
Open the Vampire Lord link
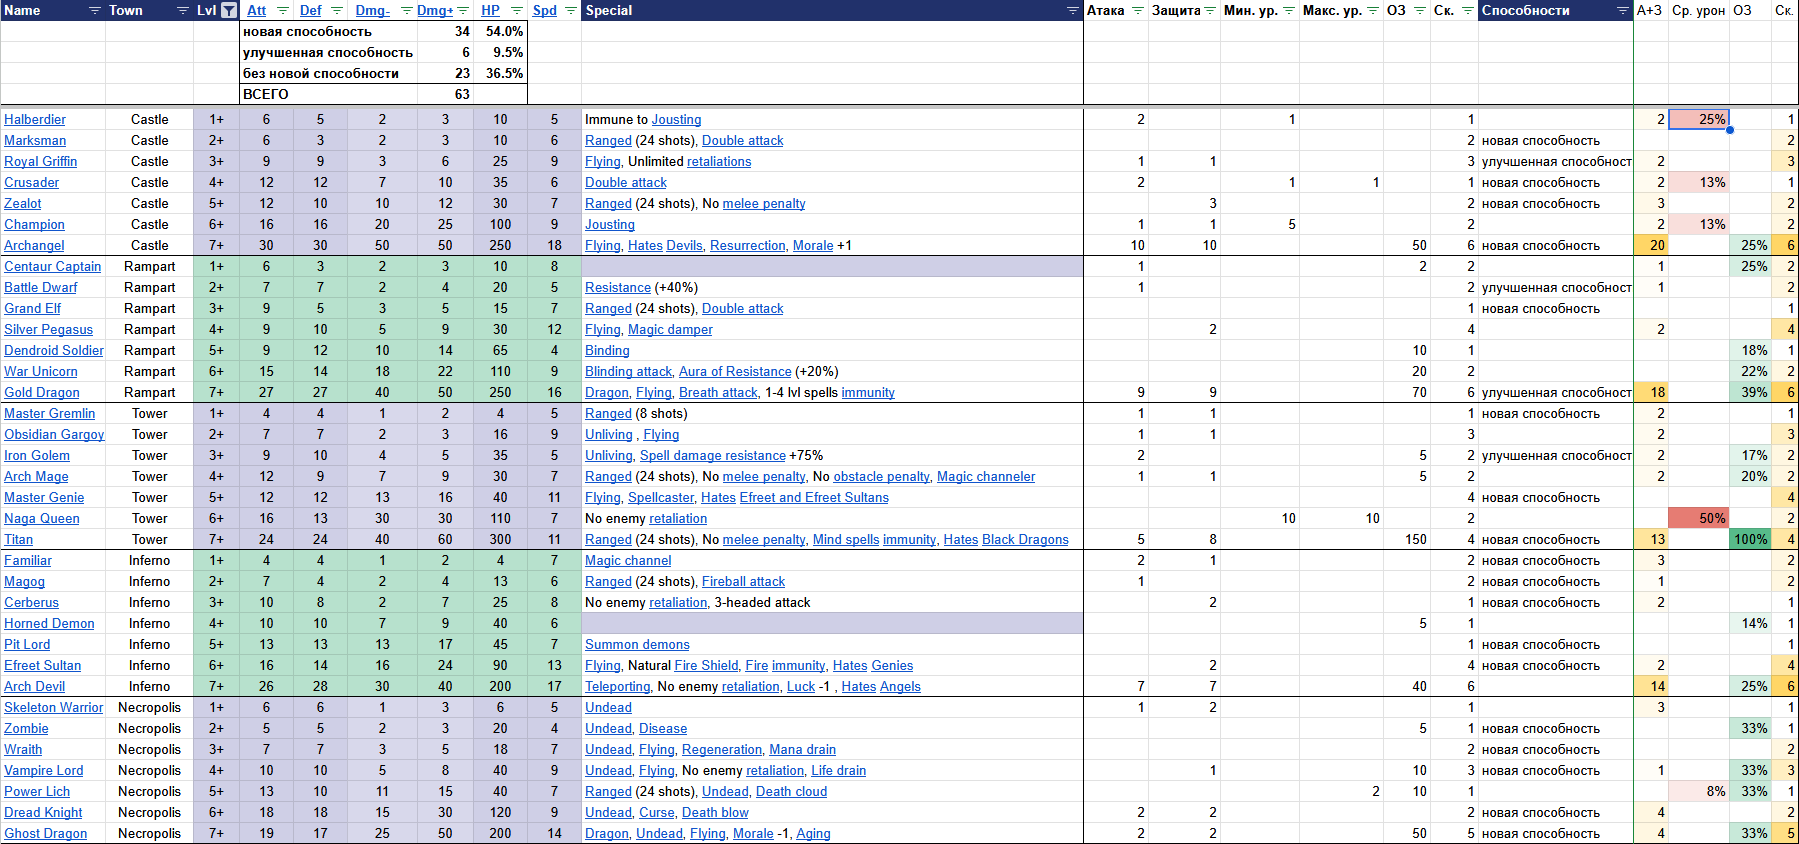click(x=44, y=770)
